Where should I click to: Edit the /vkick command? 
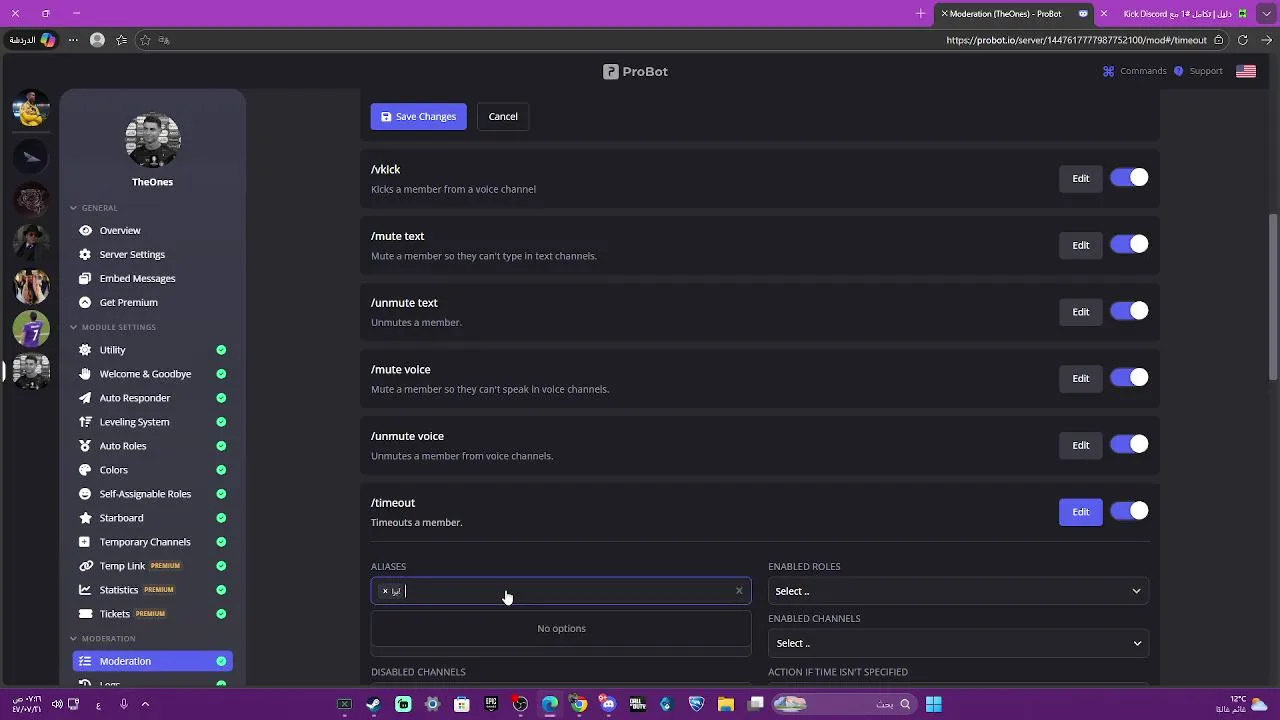tap(1081, 178)
